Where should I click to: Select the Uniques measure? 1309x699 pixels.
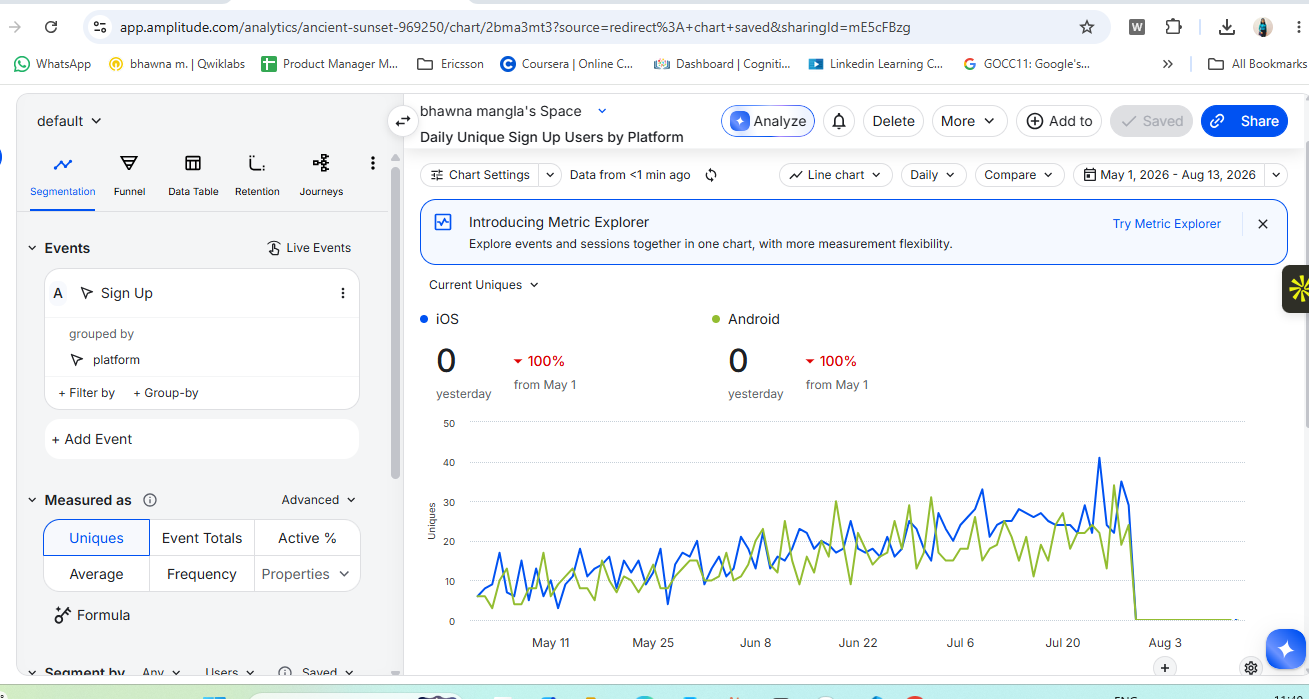pos(96,538)
